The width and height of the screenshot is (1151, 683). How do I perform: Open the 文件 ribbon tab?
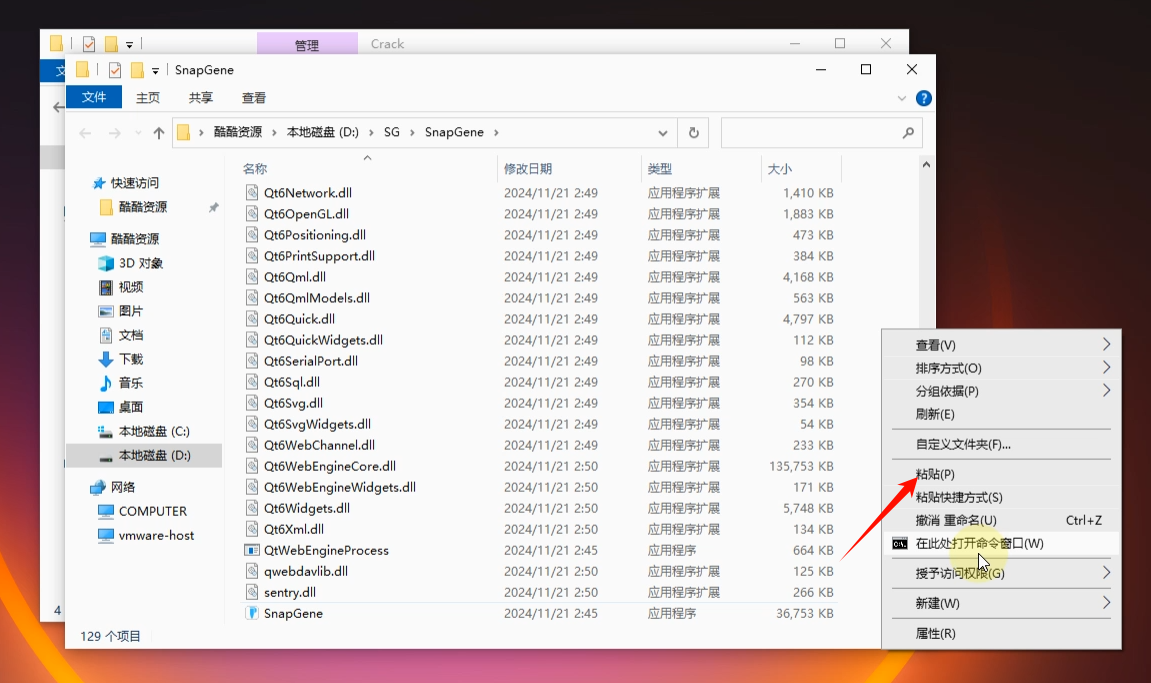(94, 97)
